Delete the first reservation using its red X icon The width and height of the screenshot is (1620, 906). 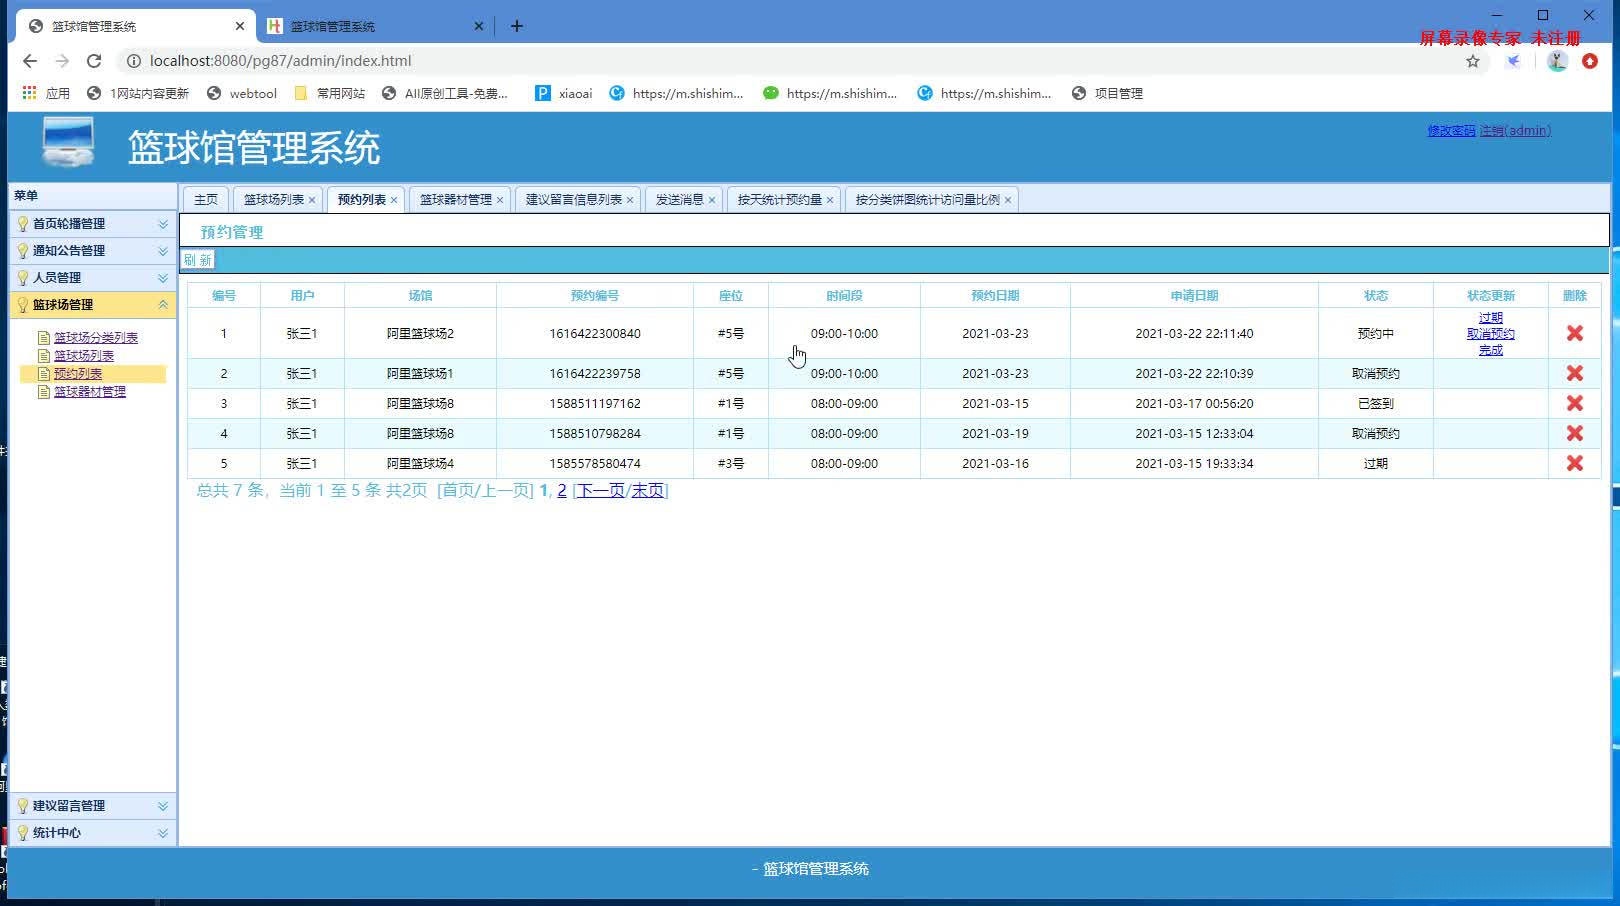coord(1574,333)
